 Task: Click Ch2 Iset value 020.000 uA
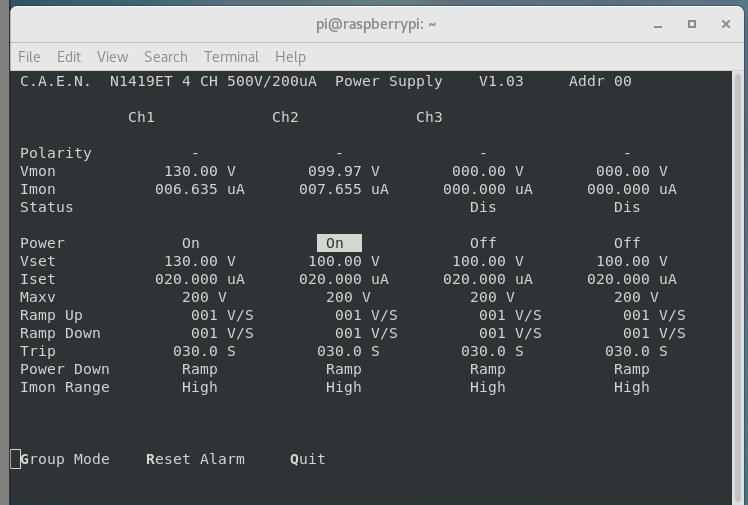[x=343, y=279]
